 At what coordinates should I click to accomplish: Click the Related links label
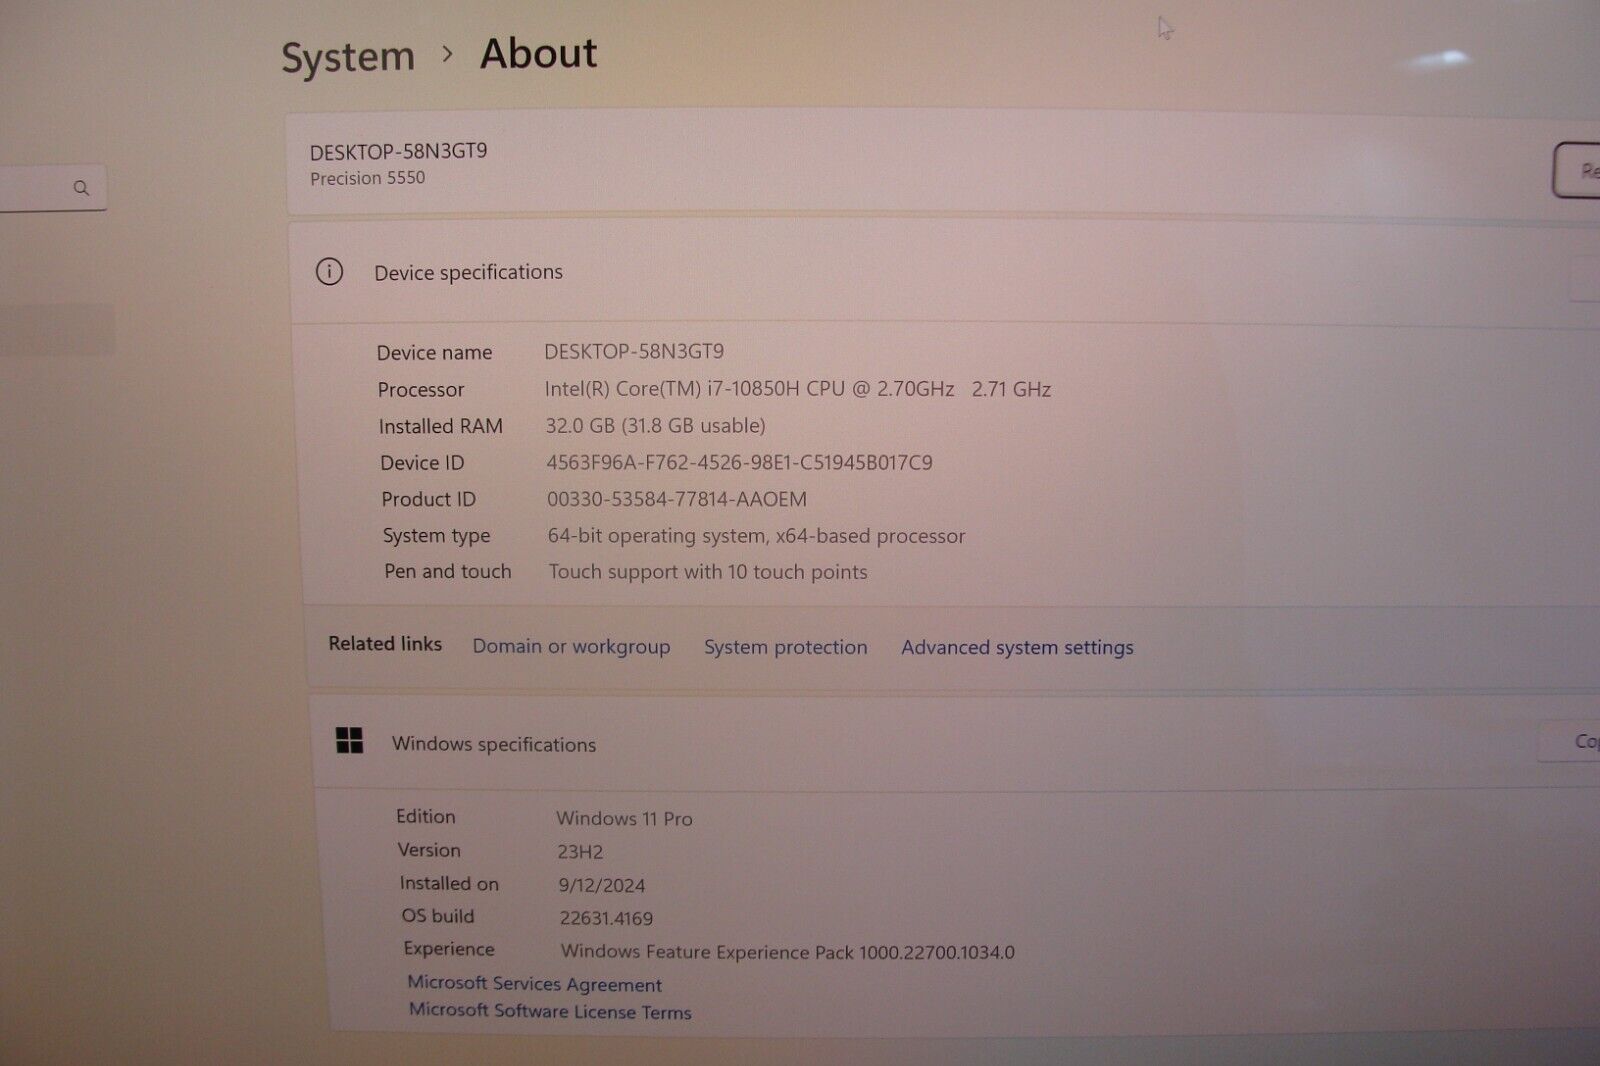385,644
